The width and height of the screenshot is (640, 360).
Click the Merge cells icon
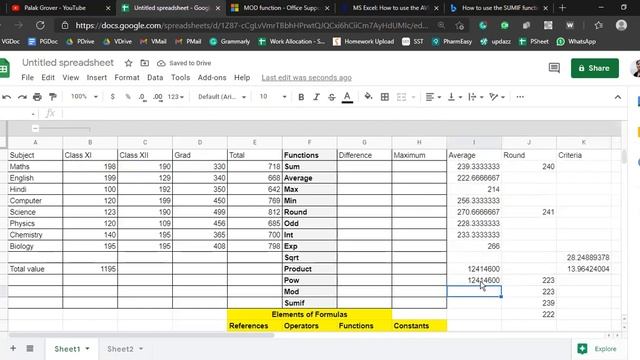402,97
